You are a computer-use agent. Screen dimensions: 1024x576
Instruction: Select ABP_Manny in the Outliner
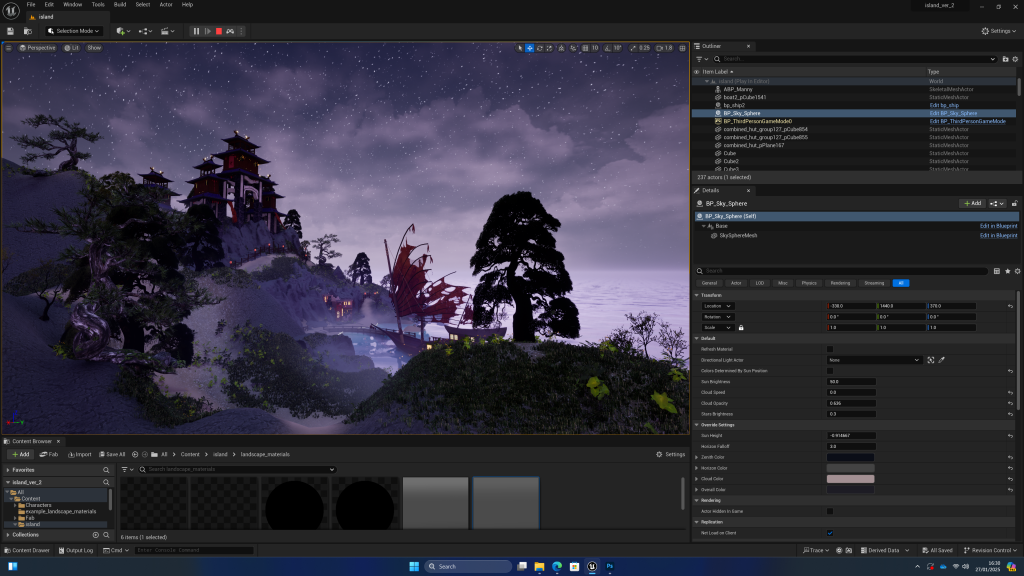pyautogui.click(x=738, y=89)
